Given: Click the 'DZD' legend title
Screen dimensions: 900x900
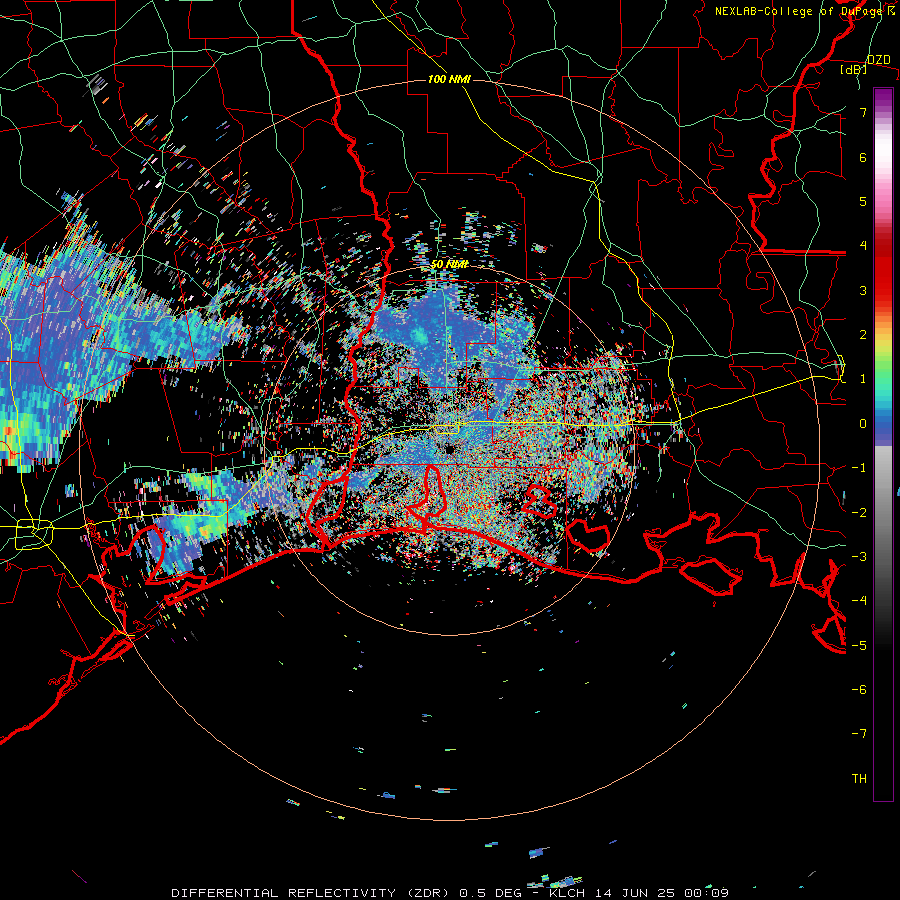Looking at the screenshot, I should pyautogui.click(x=879, y=60).
